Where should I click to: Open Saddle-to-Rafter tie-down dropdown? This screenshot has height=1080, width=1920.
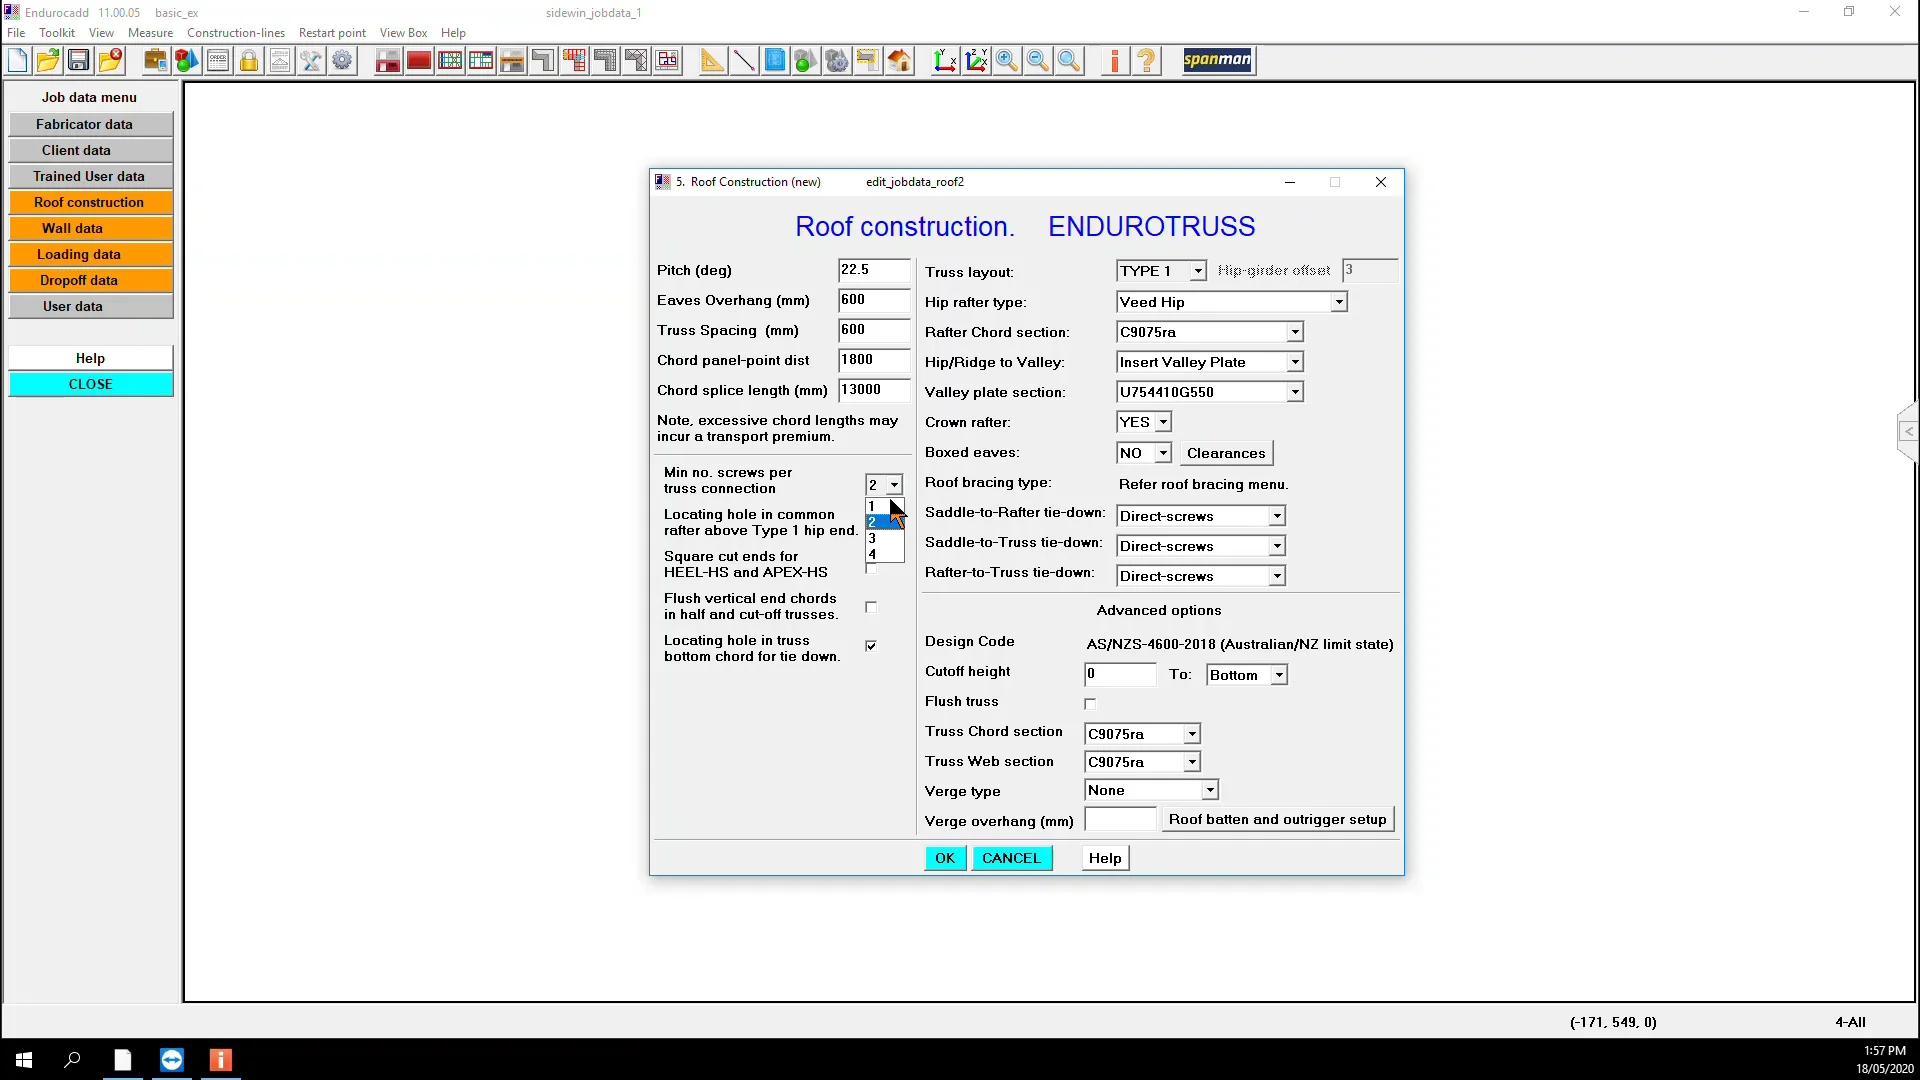point(1277,516)
